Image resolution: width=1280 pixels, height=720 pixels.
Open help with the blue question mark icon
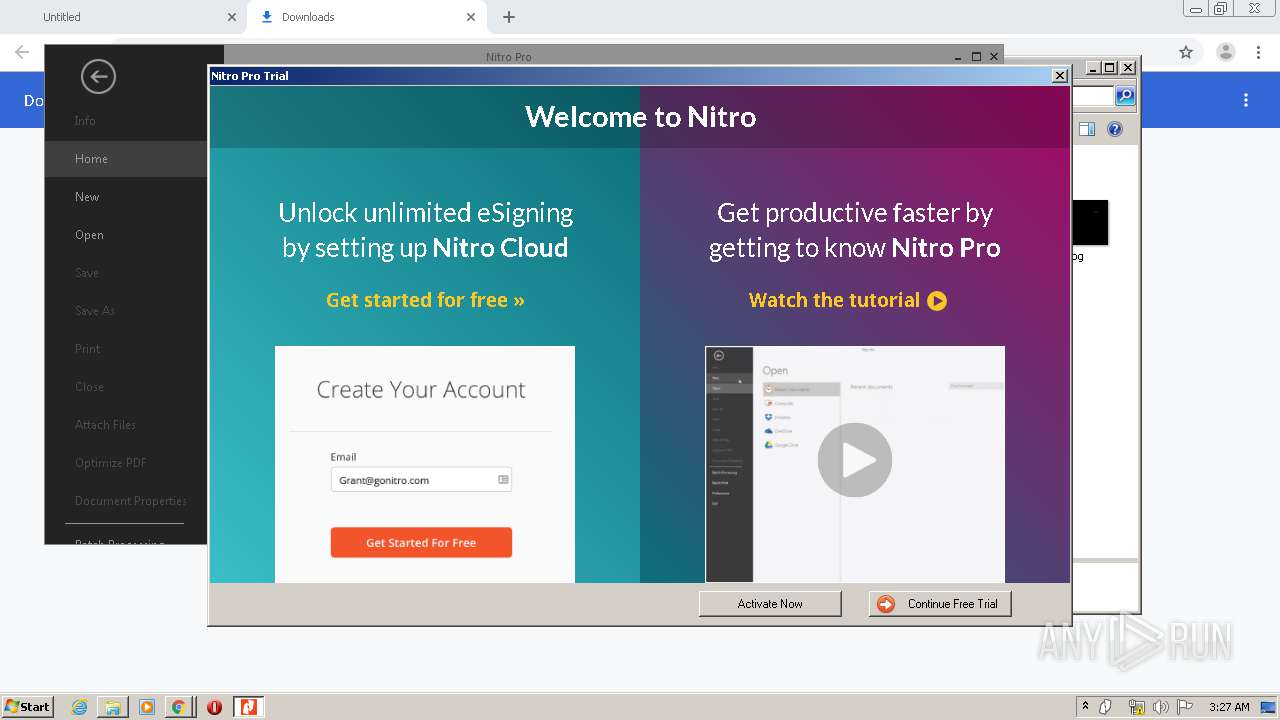1115,129
